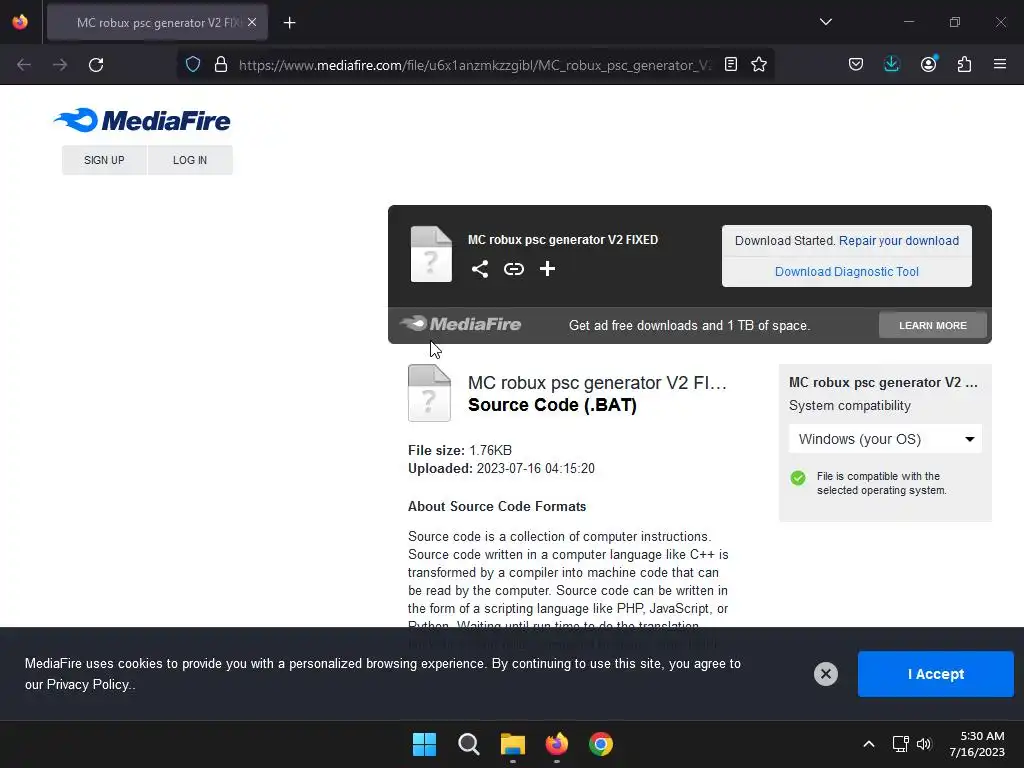
Task: Click the site security padlock icon
Action: click(221, 65)
